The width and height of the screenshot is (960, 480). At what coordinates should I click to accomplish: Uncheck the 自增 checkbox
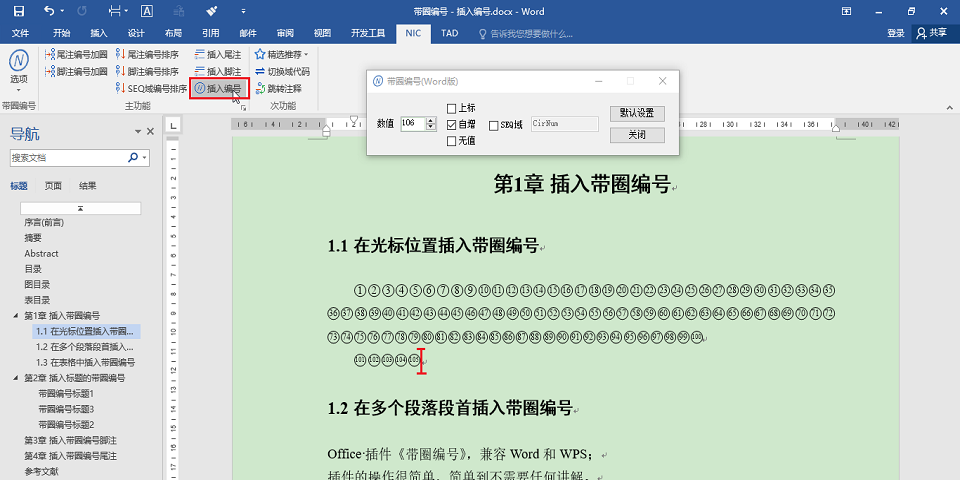point(451,125)
